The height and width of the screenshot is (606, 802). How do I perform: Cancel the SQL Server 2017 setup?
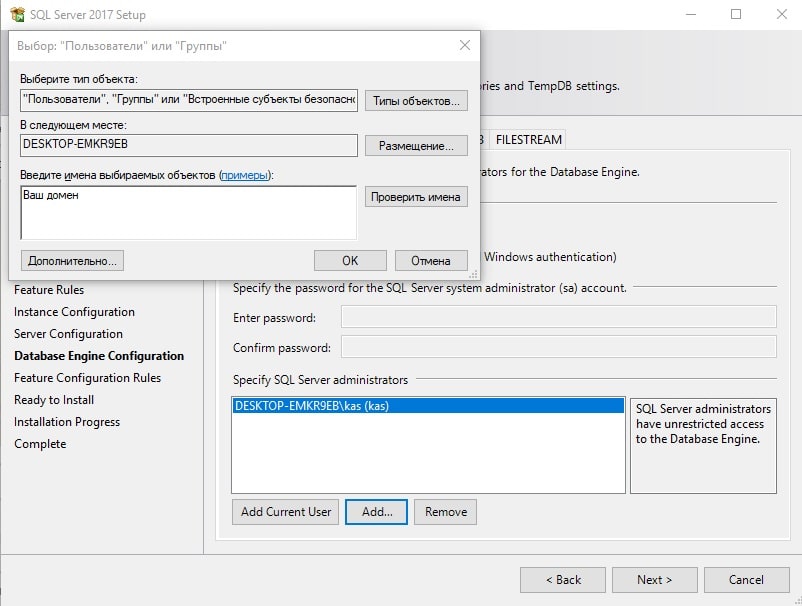pos(746,580)
